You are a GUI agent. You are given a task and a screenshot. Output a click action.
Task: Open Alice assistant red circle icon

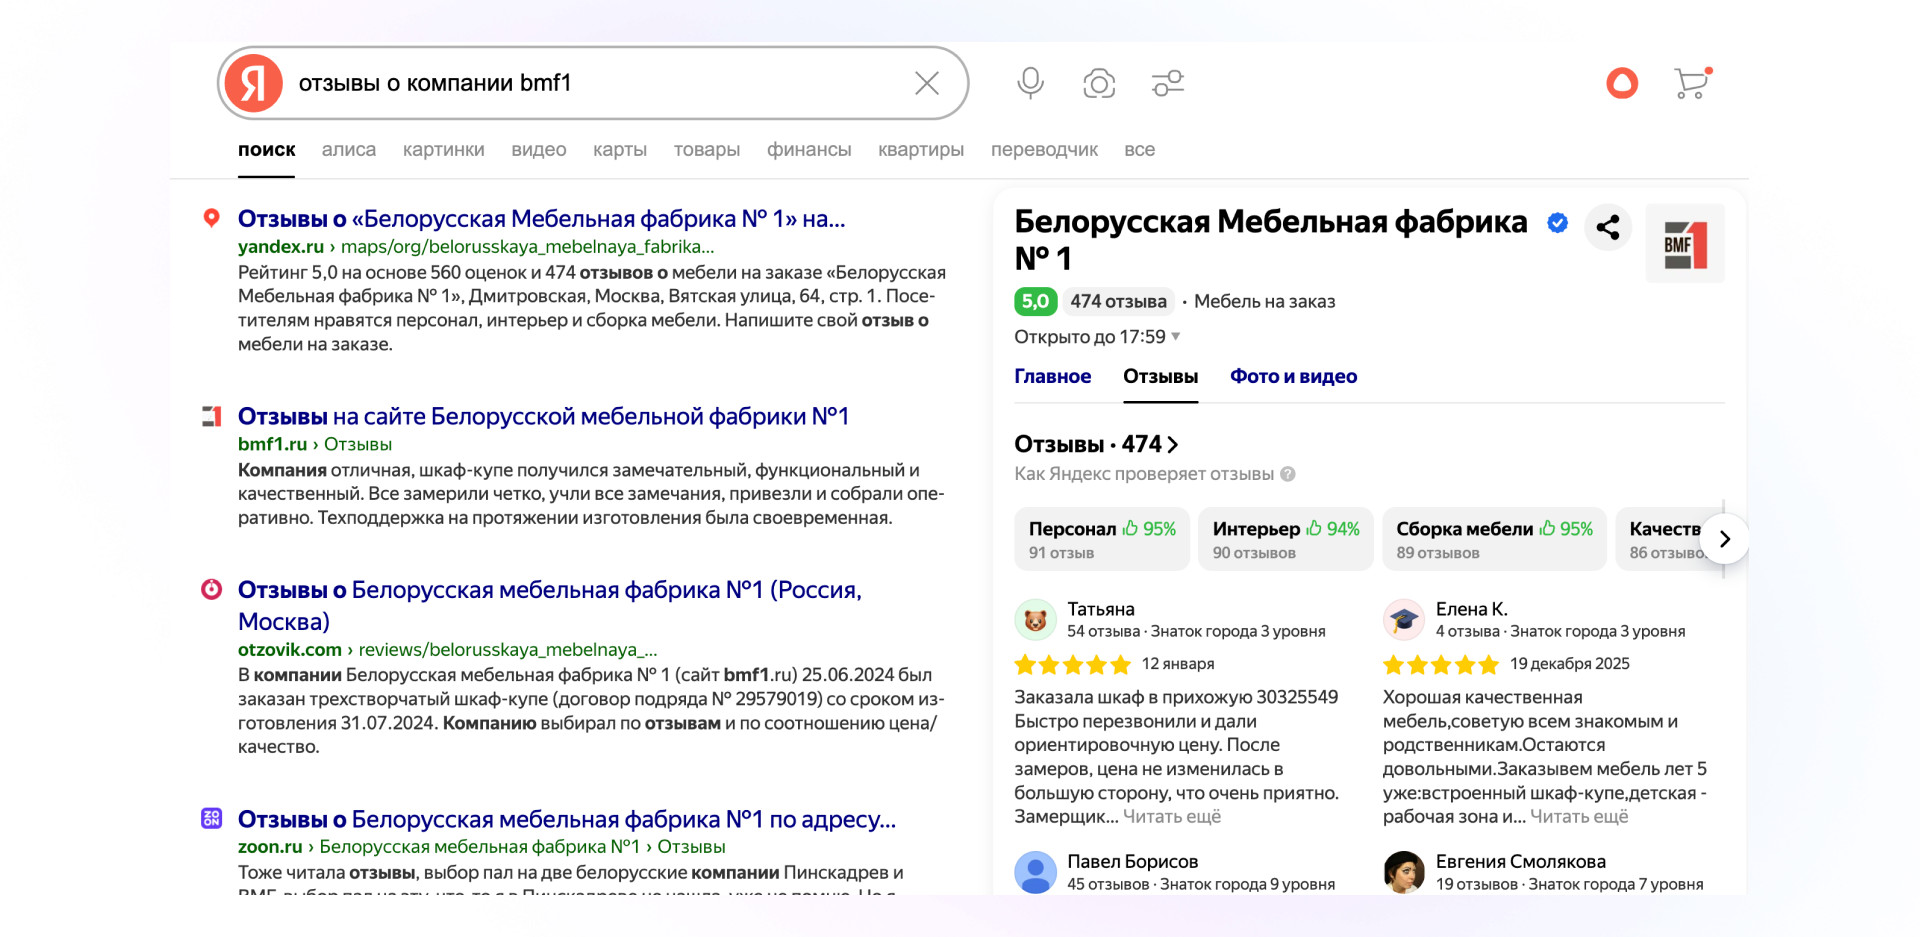1621,83
